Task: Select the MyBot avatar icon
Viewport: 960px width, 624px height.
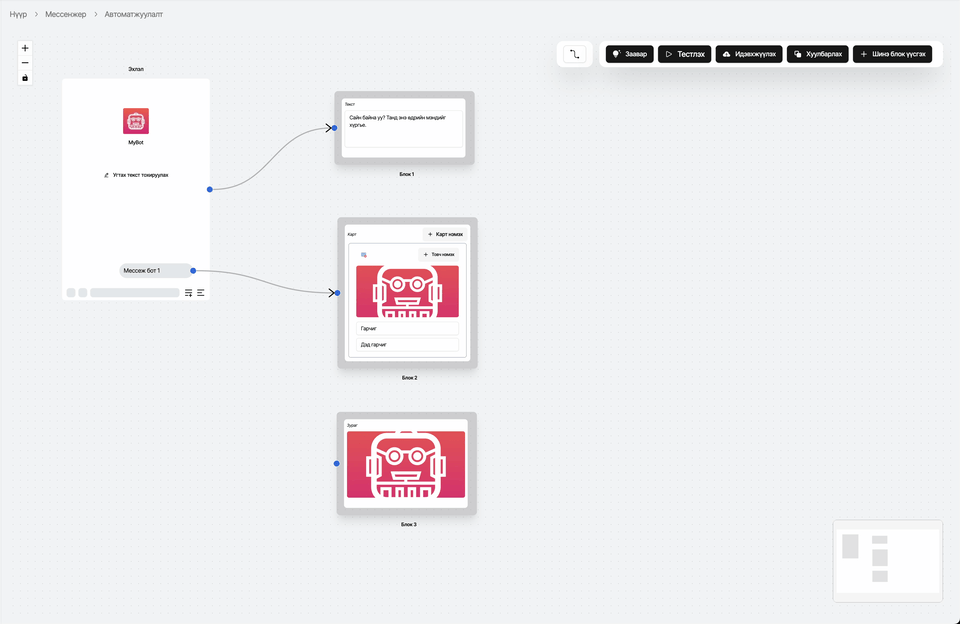Action: 136,121
